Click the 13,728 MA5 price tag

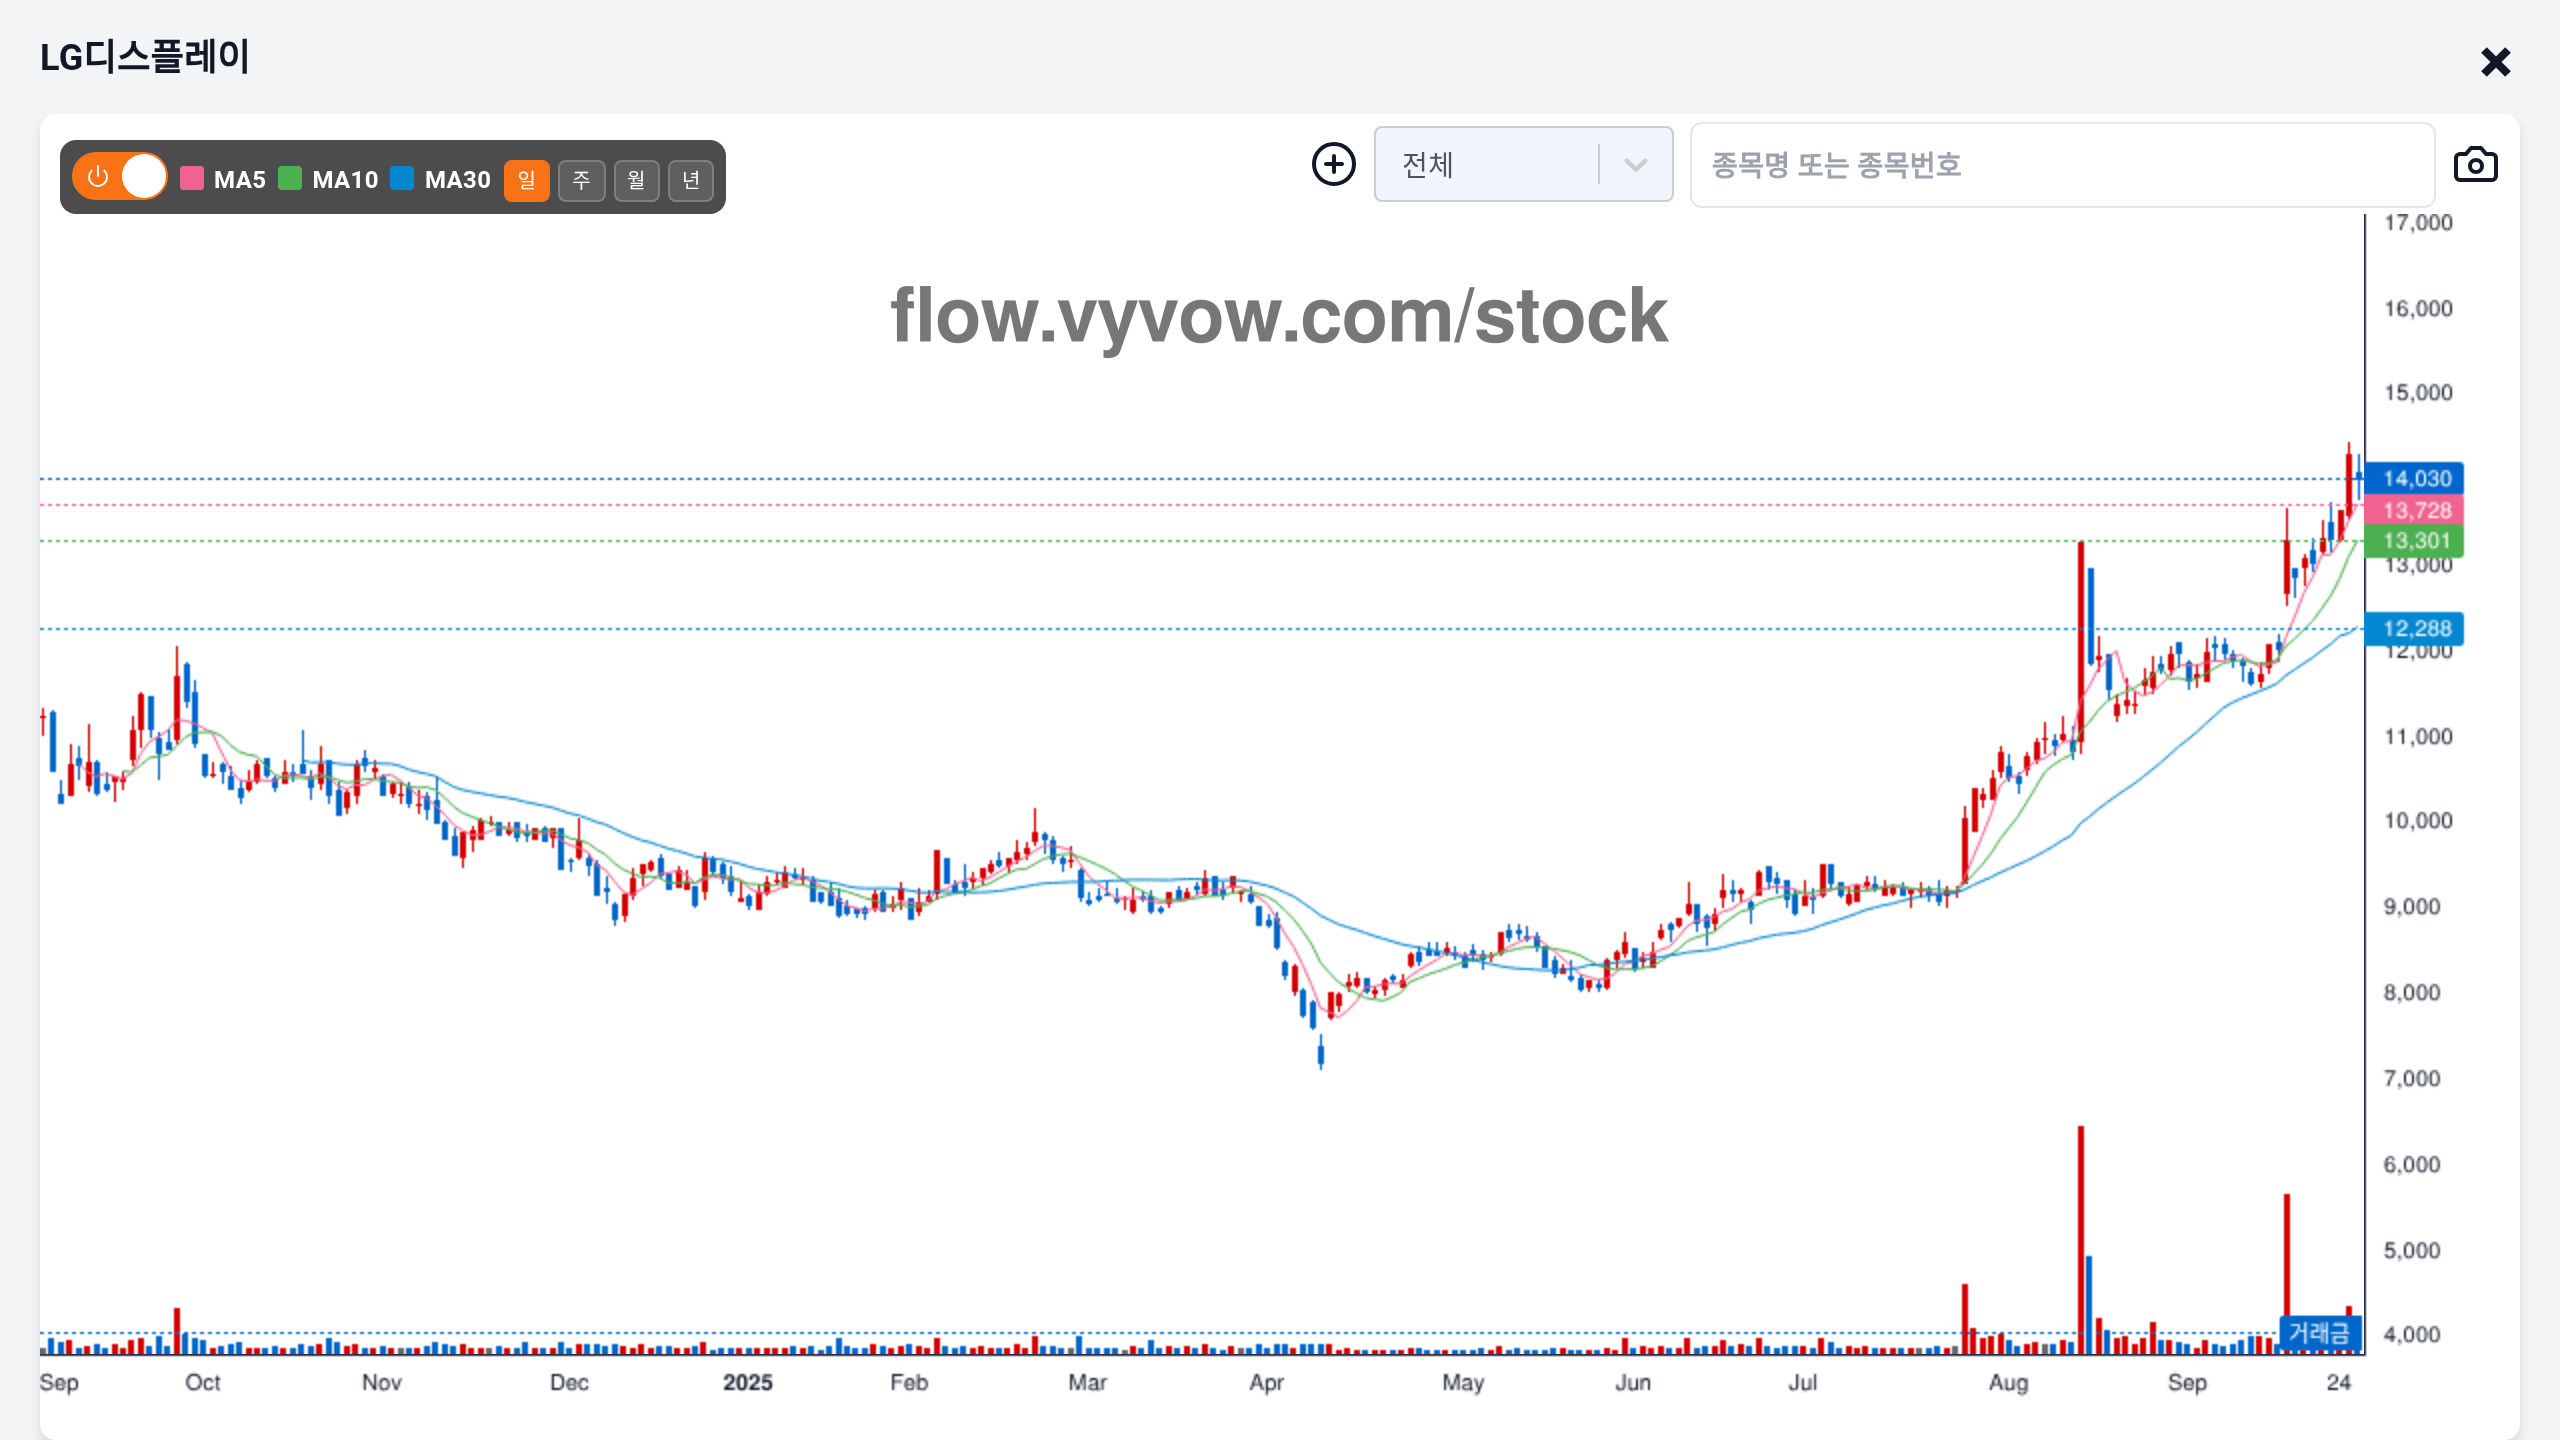2415,510
